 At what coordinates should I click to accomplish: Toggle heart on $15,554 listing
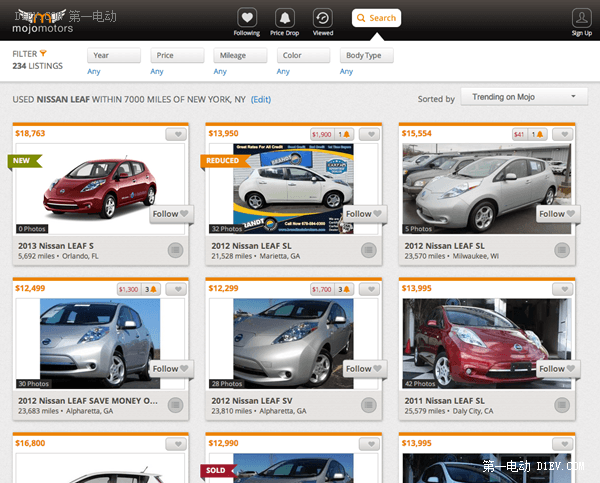[x=562, y=134]
